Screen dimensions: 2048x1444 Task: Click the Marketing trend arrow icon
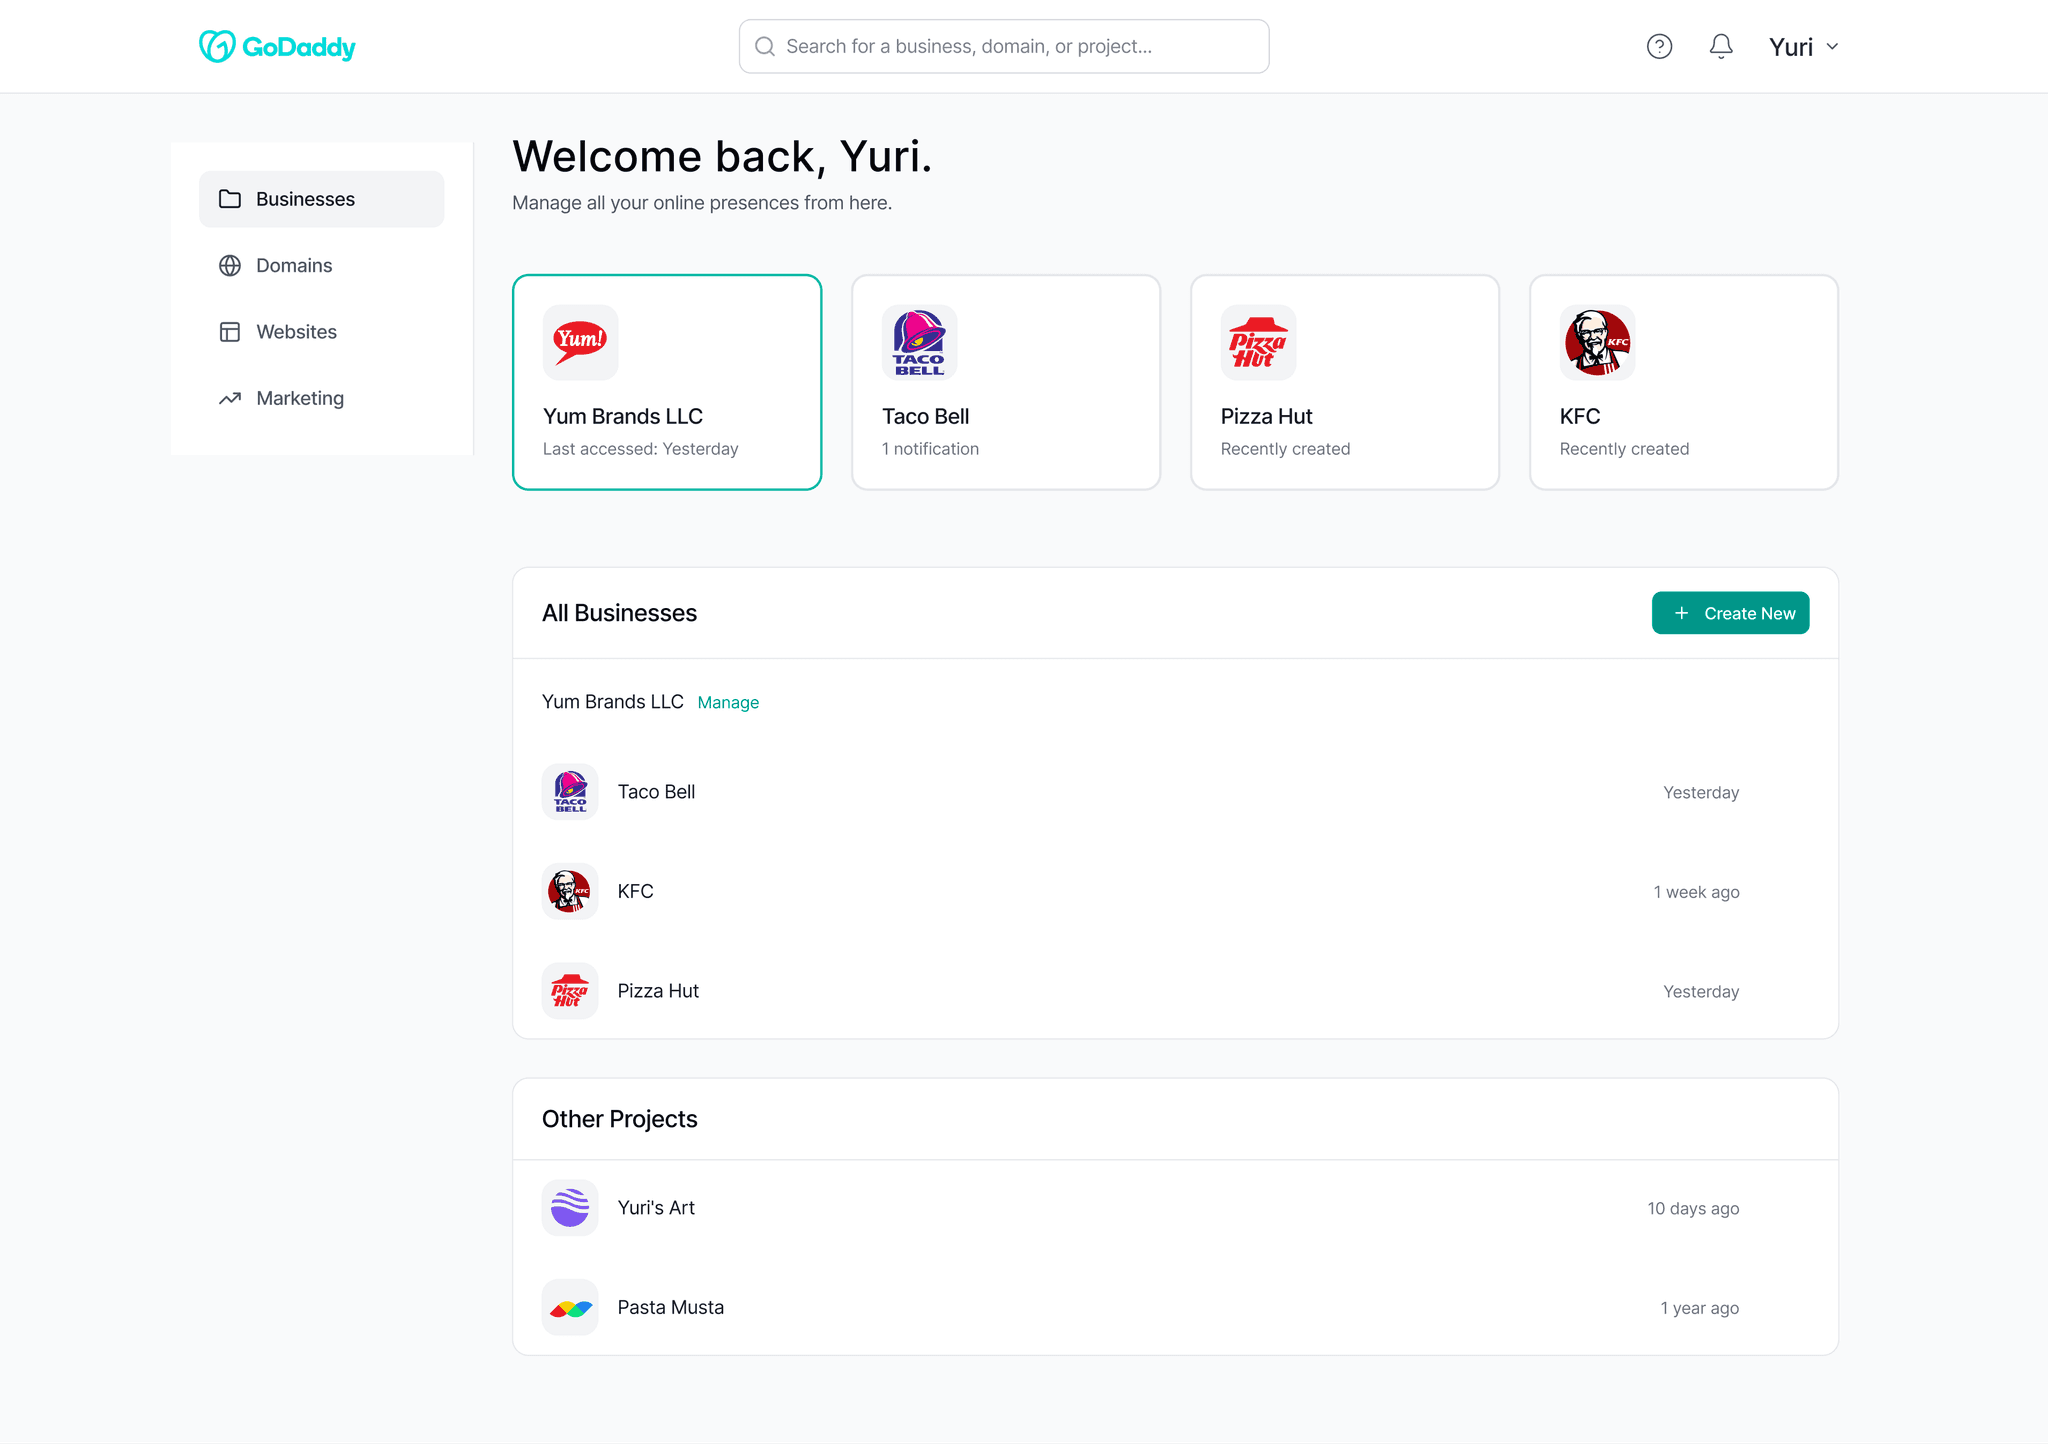click(x=230, y=398)
